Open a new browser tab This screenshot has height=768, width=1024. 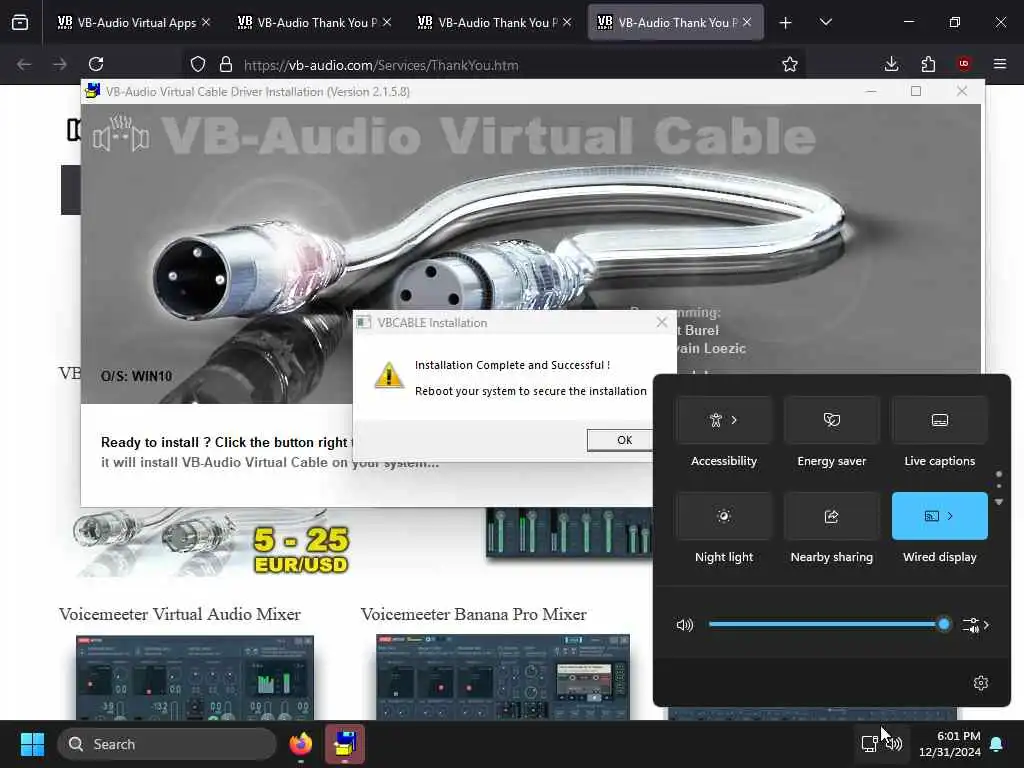[786, 23]
